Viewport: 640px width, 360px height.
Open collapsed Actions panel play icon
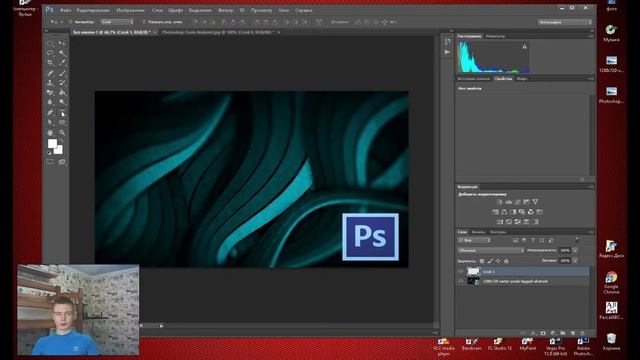(x=447, y=52)
